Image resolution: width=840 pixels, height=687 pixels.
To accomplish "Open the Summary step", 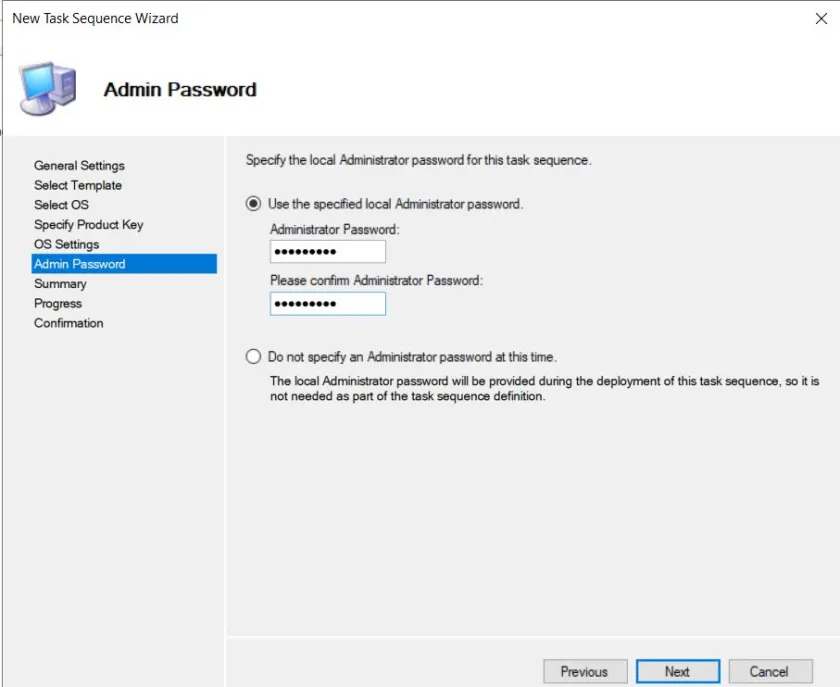I will tap(60, 284).
